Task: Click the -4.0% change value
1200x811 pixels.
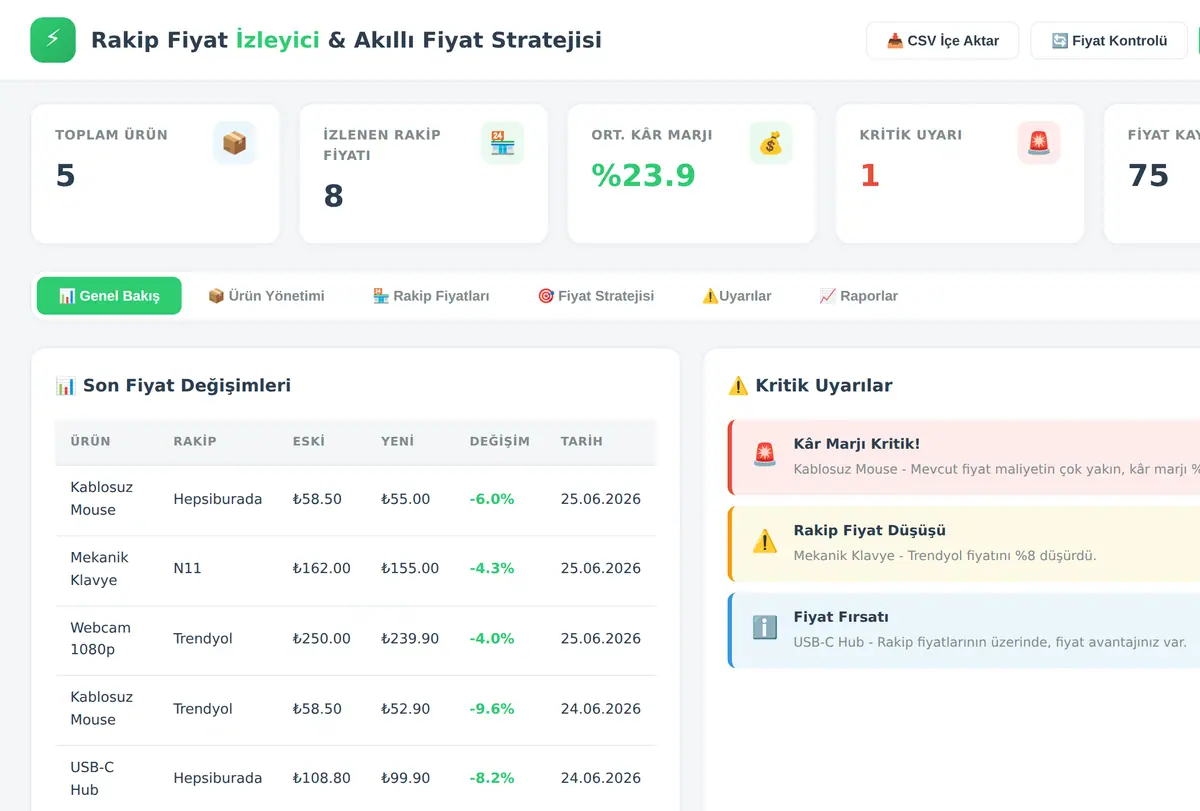Action: click(492, 639)
